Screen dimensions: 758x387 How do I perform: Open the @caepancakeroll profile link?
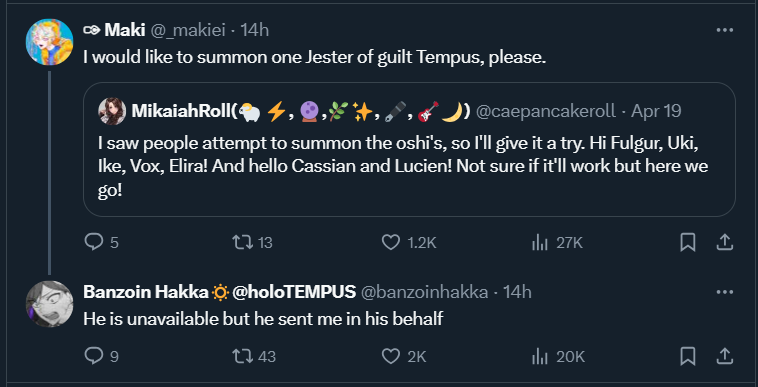point(546,111)
